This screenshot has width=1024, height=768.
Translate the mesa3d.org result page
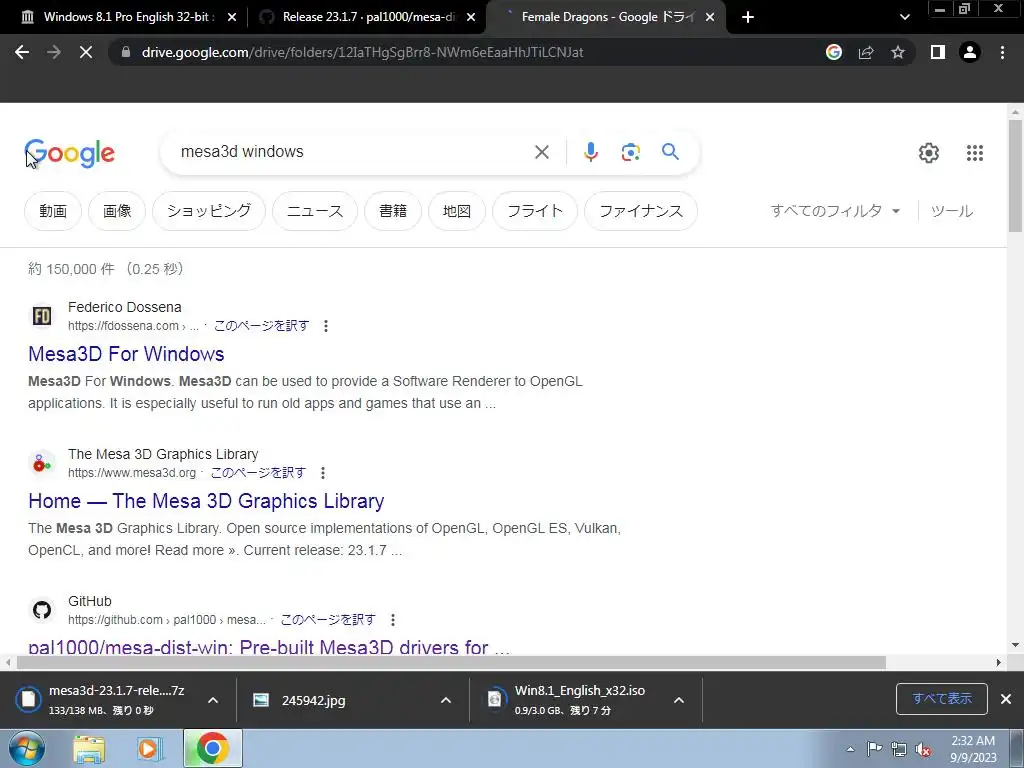tap(258, 473)
